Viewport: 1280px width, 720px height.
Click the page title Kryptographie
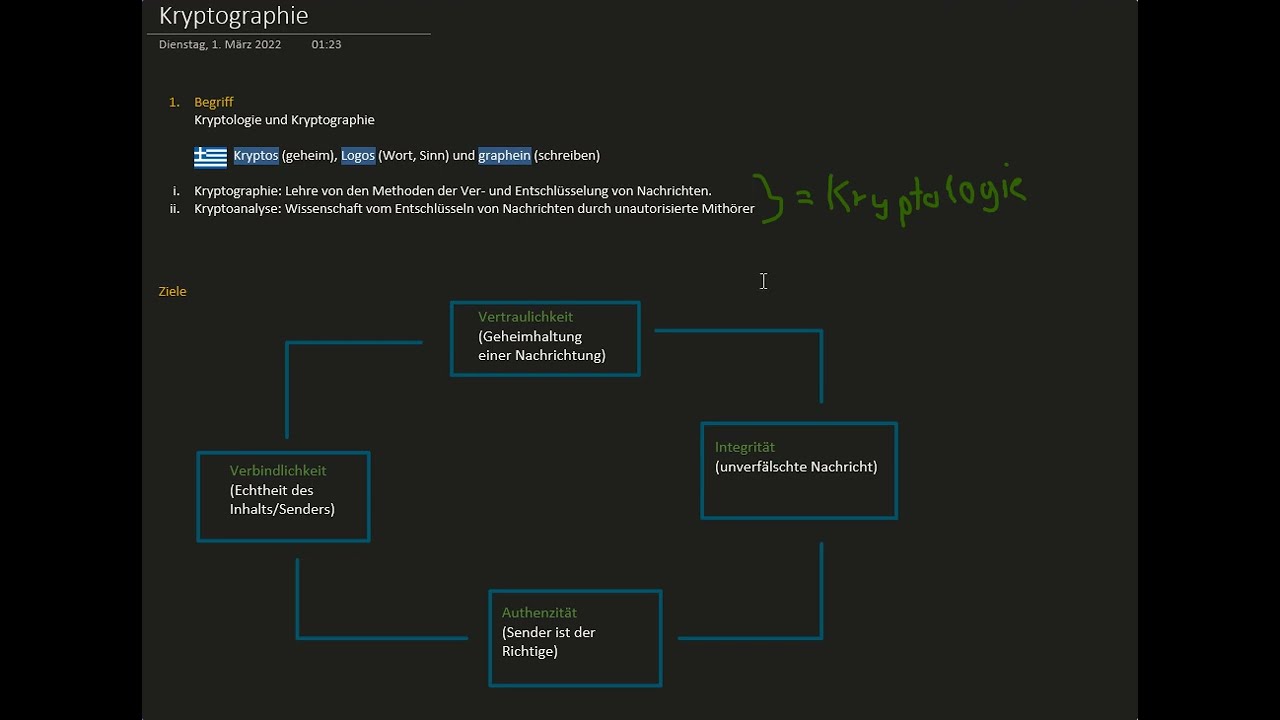point(233,16)
